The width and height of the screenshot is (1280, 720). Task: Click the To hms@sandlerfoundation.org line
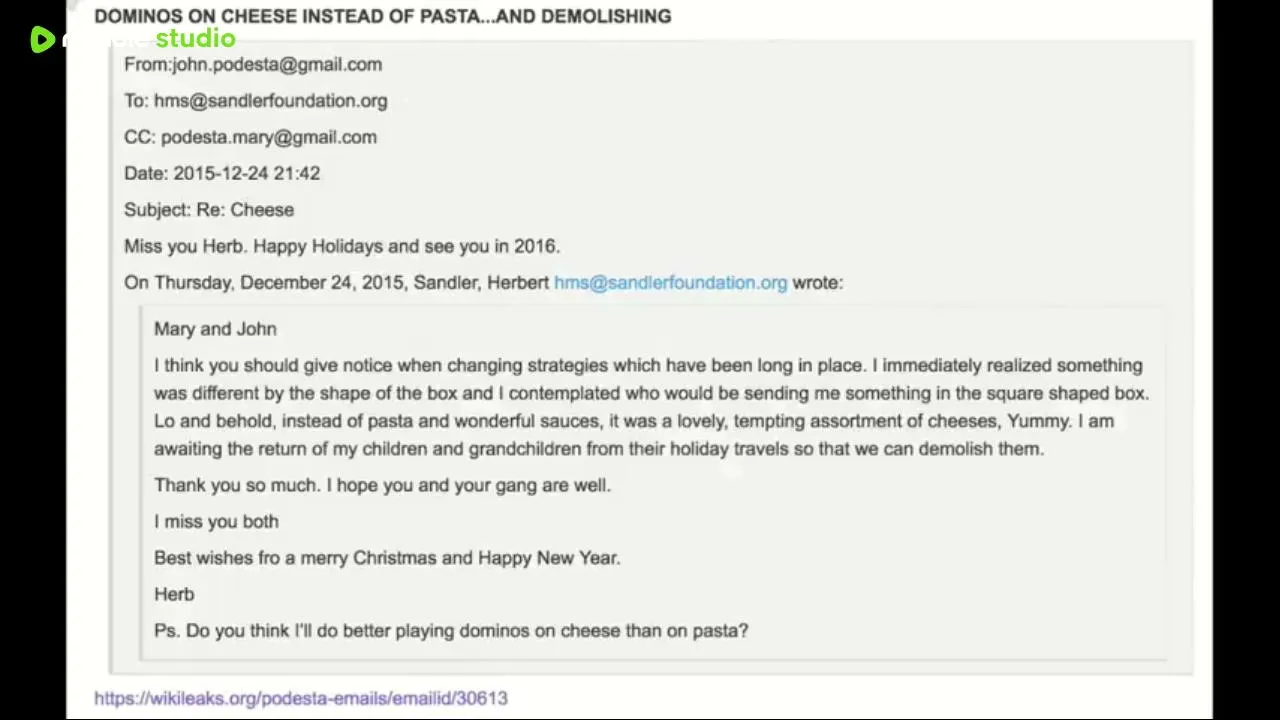click(256, 100)
